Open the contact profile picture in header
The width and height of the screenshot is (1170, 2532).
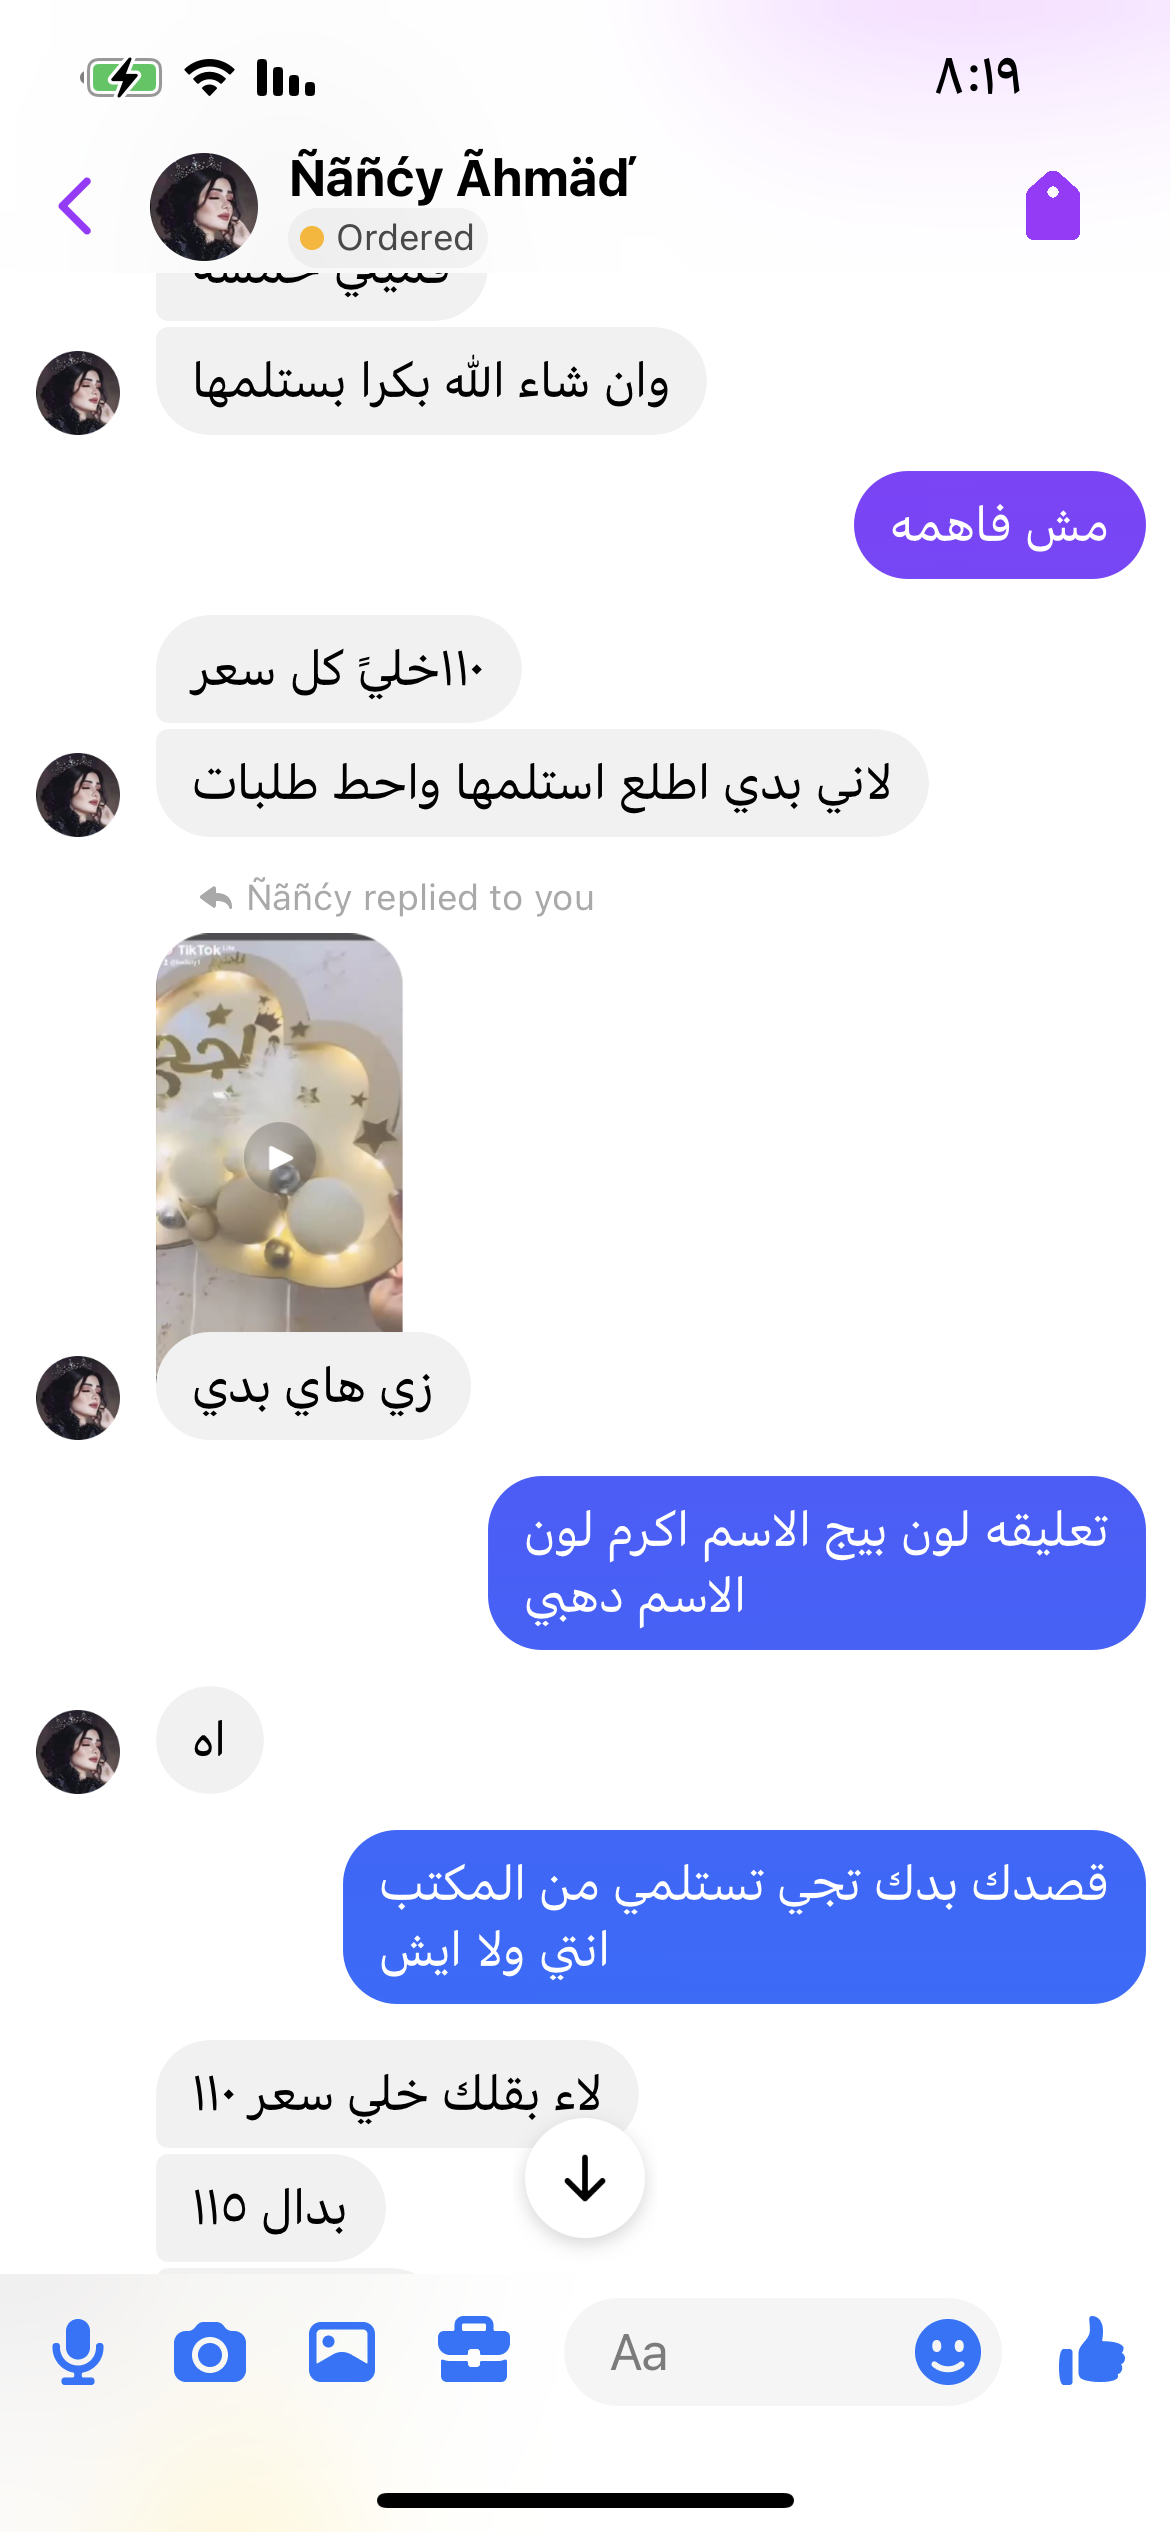204,206
